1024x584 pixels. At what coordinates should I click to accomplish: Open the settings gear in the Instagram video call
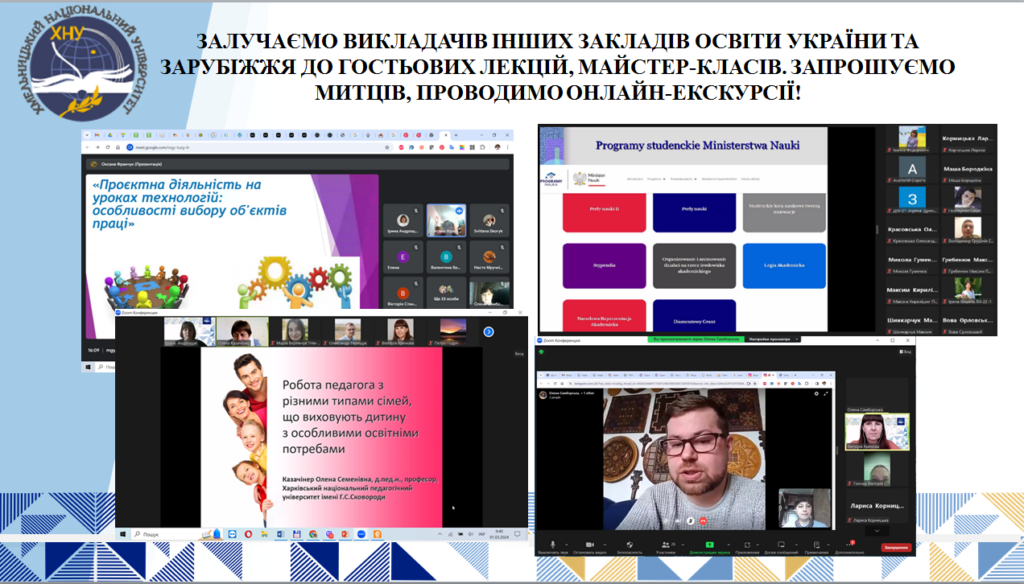(816, 394)
